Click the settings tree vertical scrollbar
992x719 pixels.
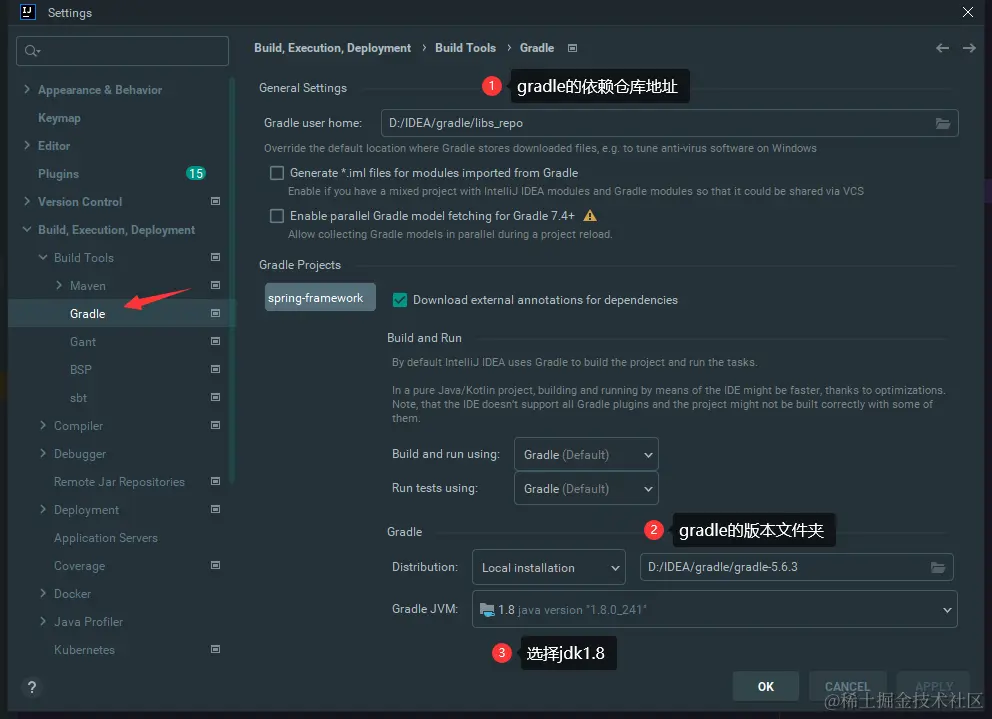(232, 278)
